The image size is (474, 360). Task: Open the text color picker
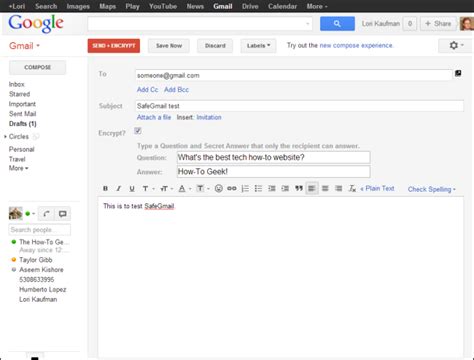(x=184, y=189)
